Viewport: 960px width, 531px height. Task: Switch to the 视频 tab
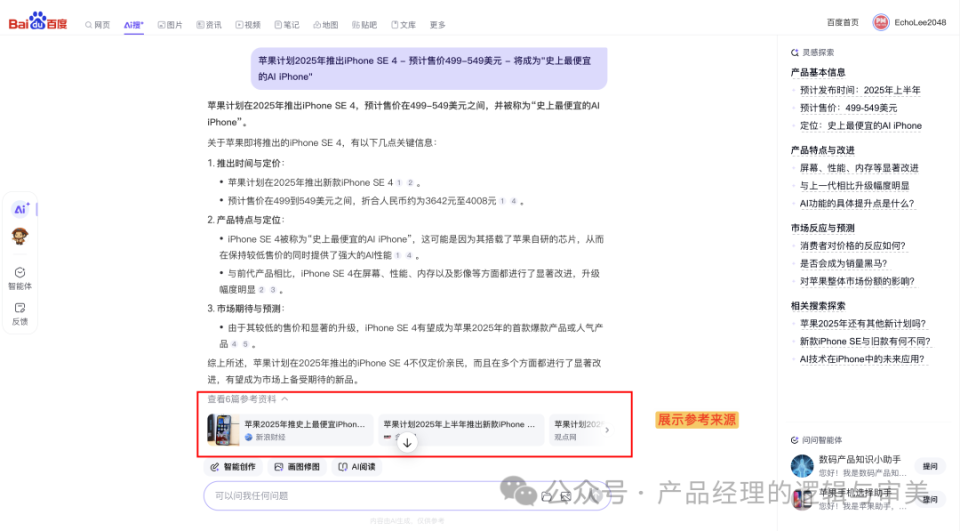pos(248,25)
